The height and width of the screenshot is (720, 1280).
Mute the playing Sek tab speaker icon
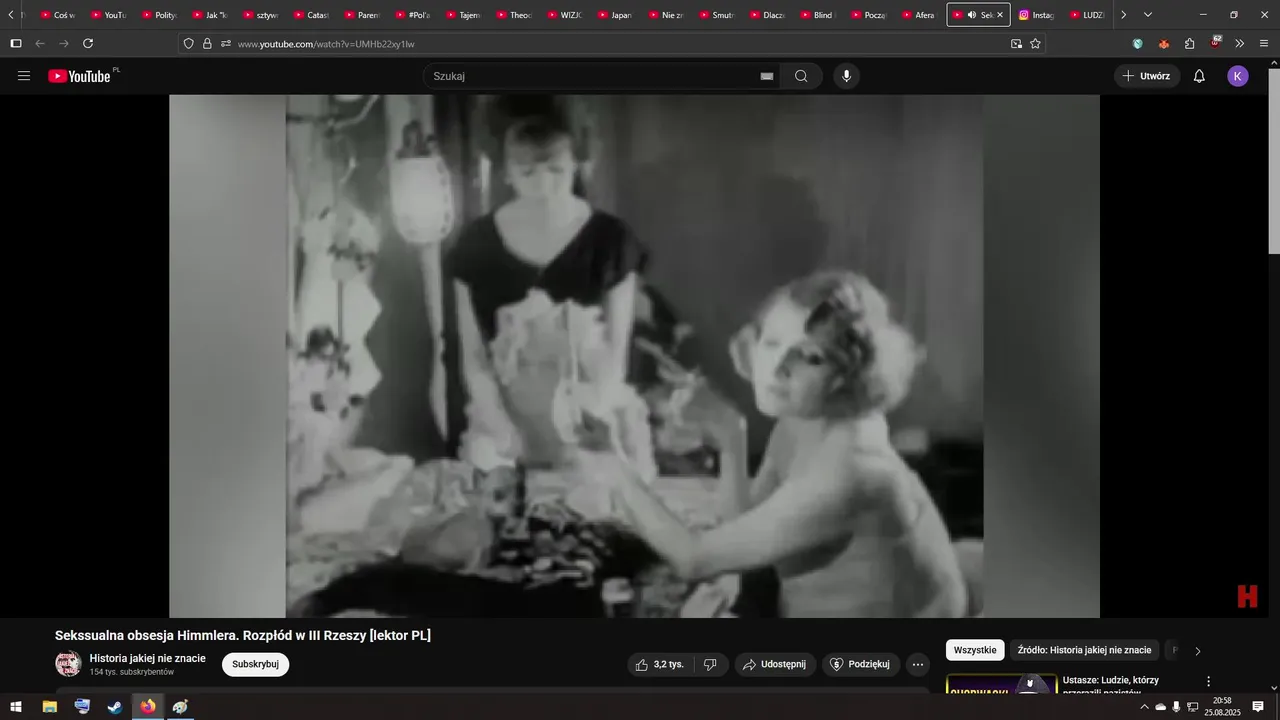(971, 15)
